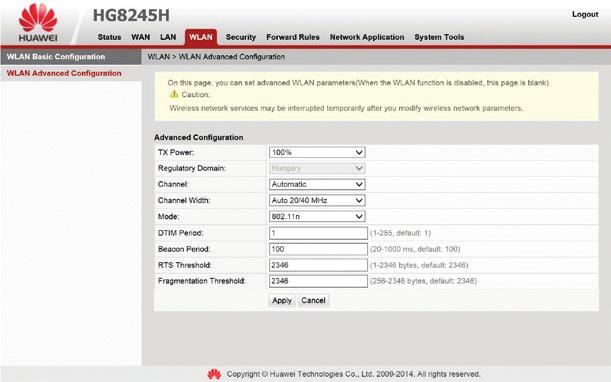Screen dimensions: 611x382
Task: Open the System Tools tab
Action: point(439,37)
